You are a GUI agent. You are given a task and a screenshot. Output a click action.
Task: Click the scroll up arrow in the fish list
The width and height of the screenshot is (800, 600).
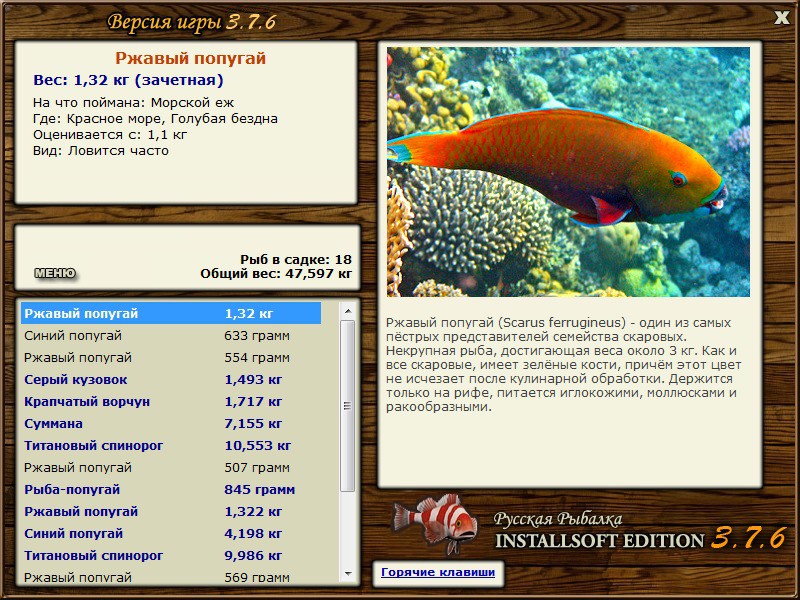(x=348, y=311)
